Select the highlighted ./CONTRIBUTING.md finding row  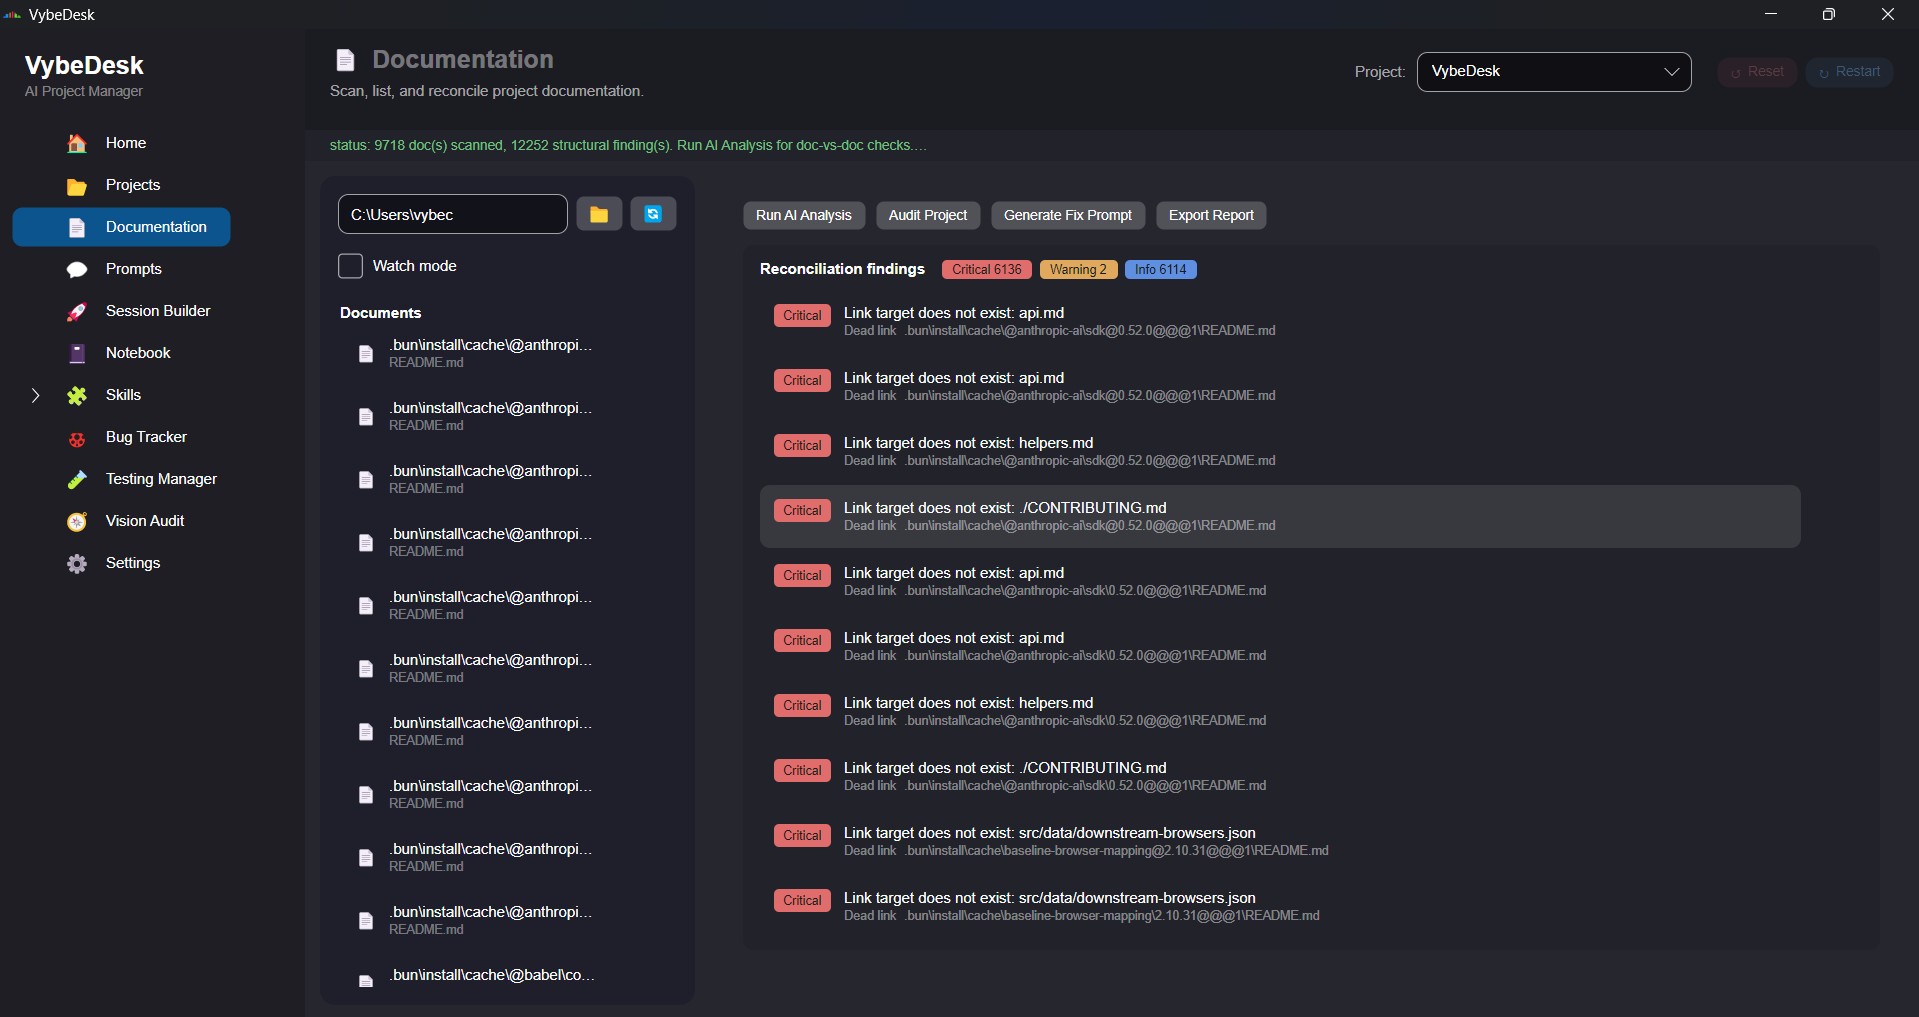coord(1280,516)
